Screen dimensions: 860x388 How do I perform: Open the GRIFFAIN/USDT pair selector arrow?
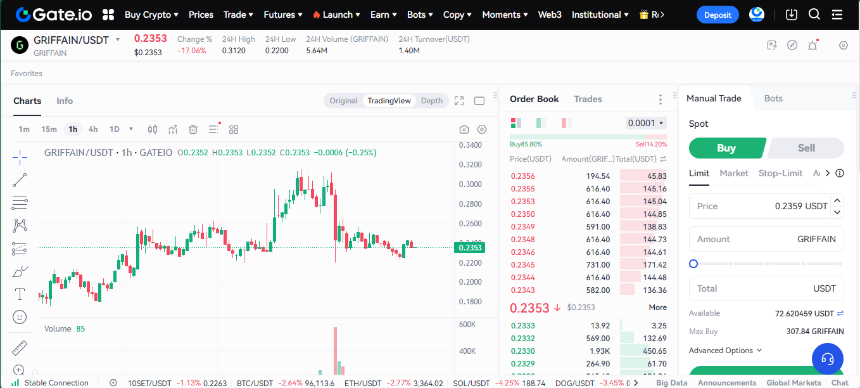click(118, 40)
